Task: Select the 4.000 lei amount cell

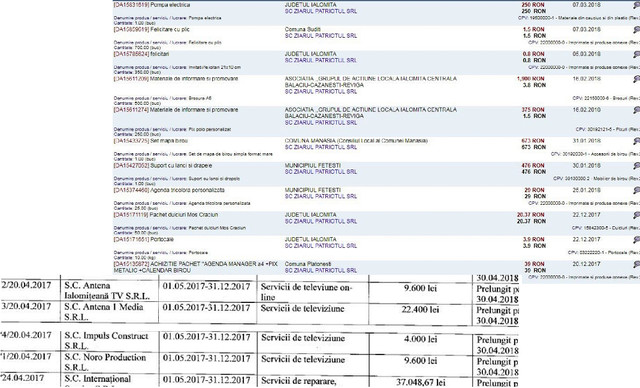Action: pos(420,339)
